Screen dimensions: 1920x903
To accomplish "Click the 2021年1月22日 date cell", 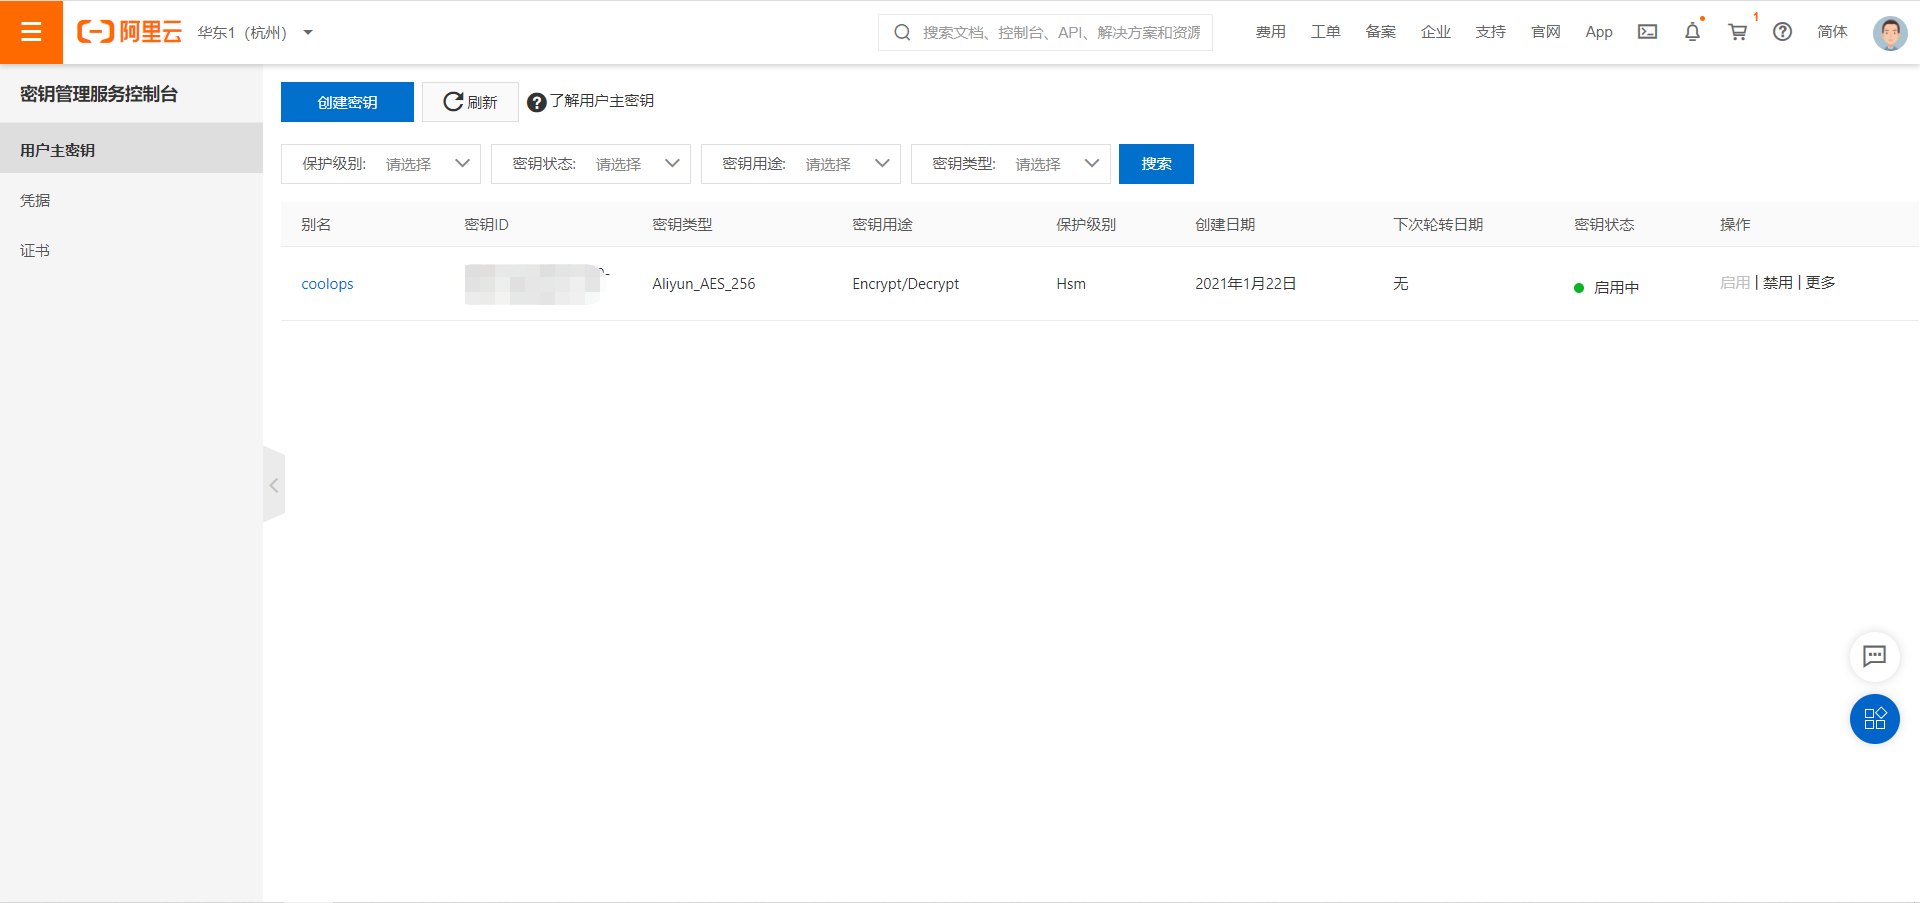I will [1245, 284].
